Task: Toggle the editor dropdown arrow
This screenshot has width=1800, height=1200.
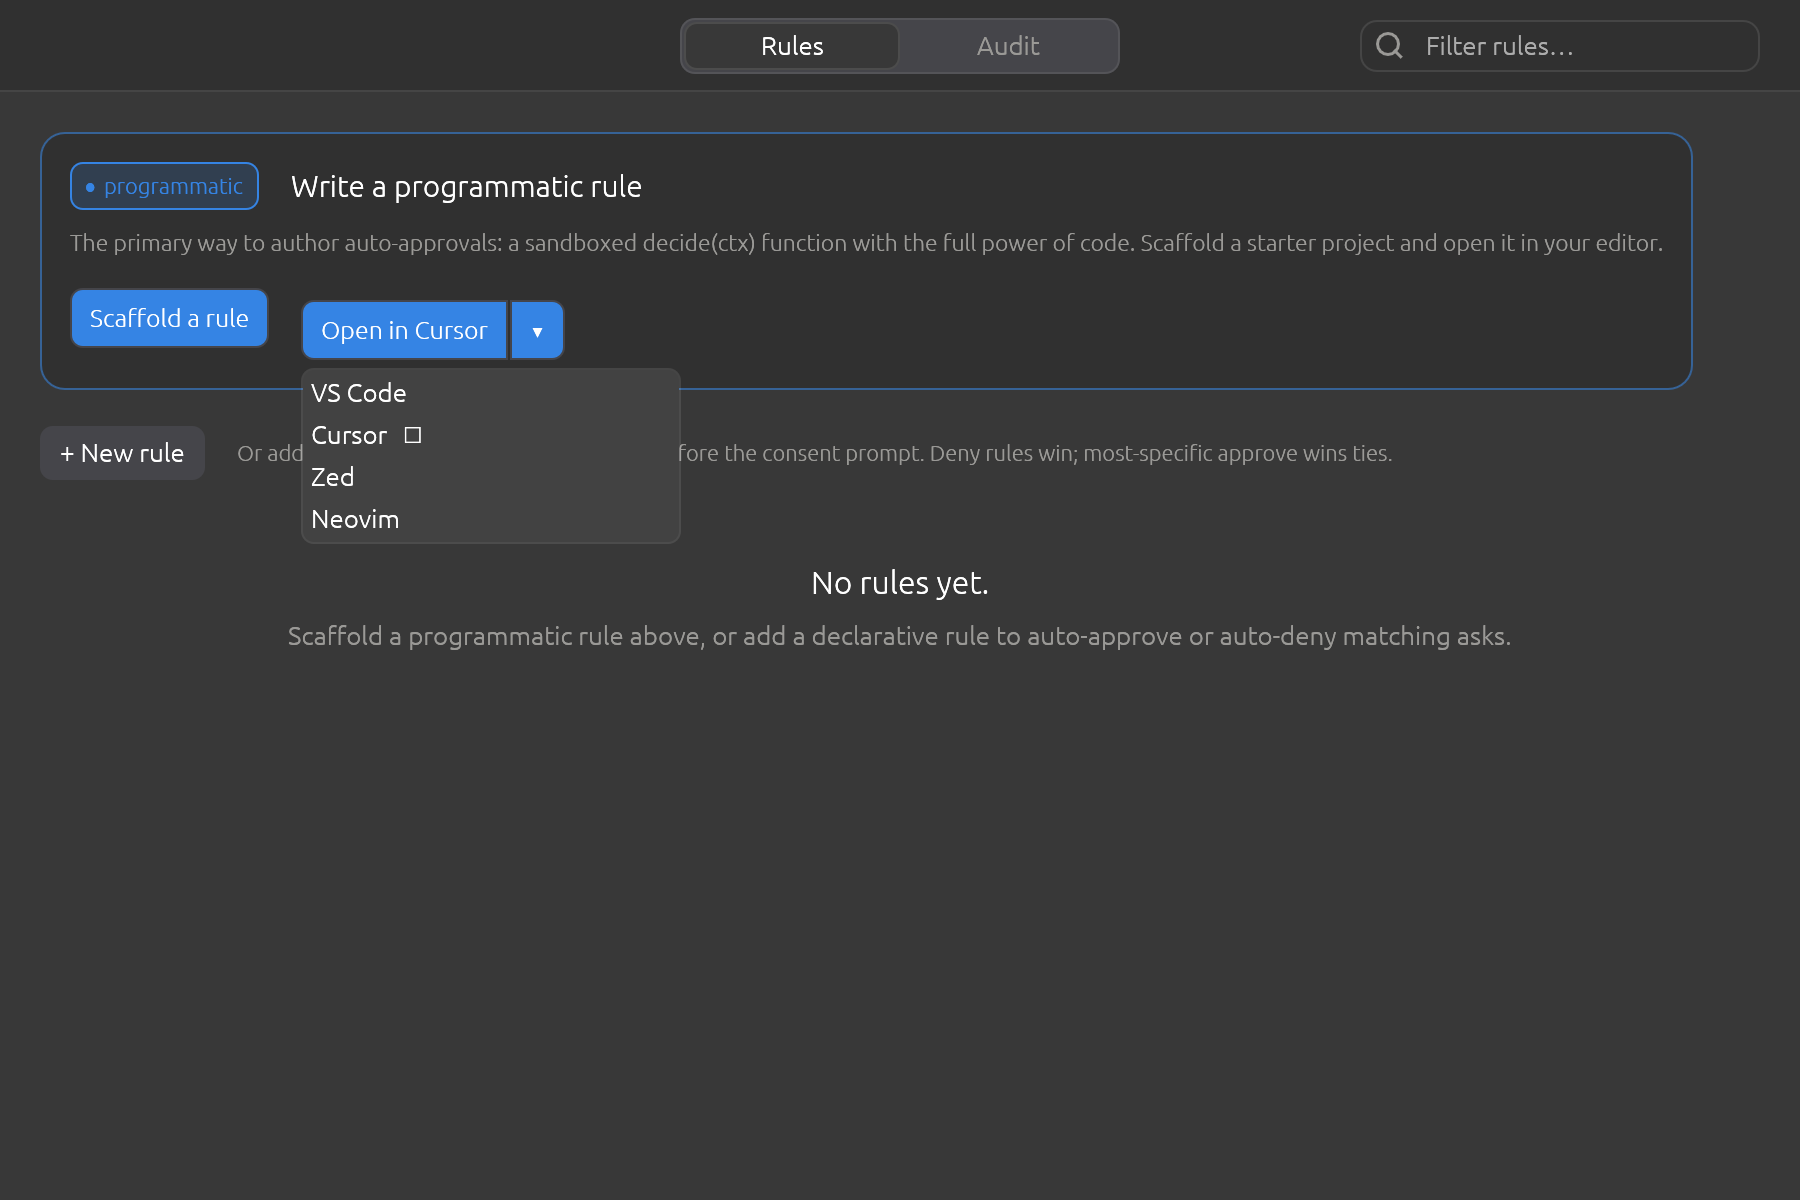Action: click(538, 330)
